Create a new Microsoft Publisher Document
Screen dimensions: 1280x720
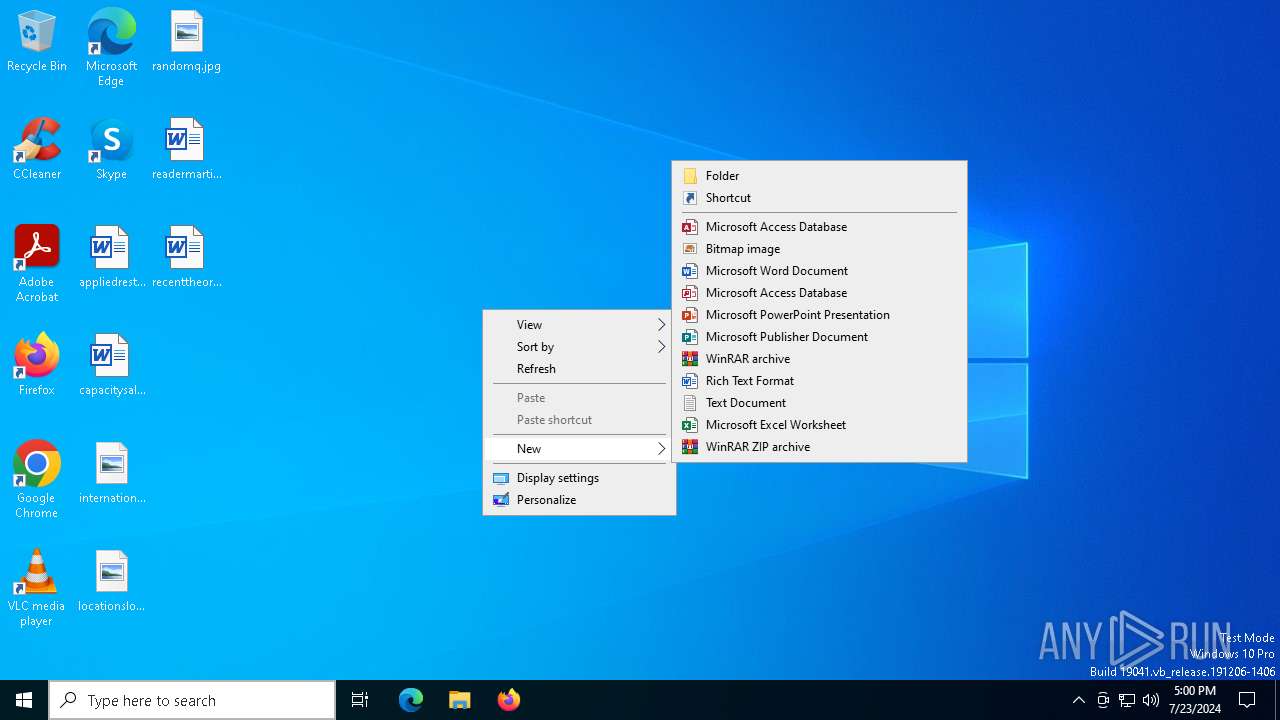tap(819, 337)
